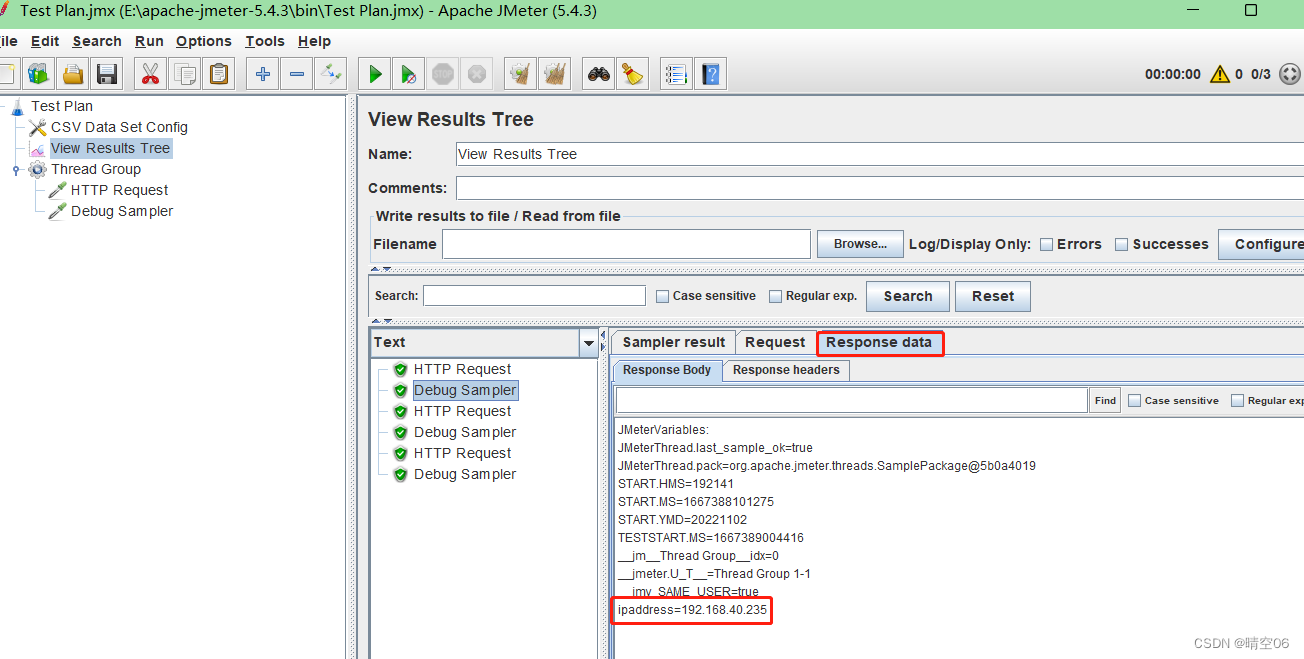This screenshot has width=1304, height=659.
Task: Select the highlighted Debug Sampler result
Action: pyautogui.click(x=465, y=390)
